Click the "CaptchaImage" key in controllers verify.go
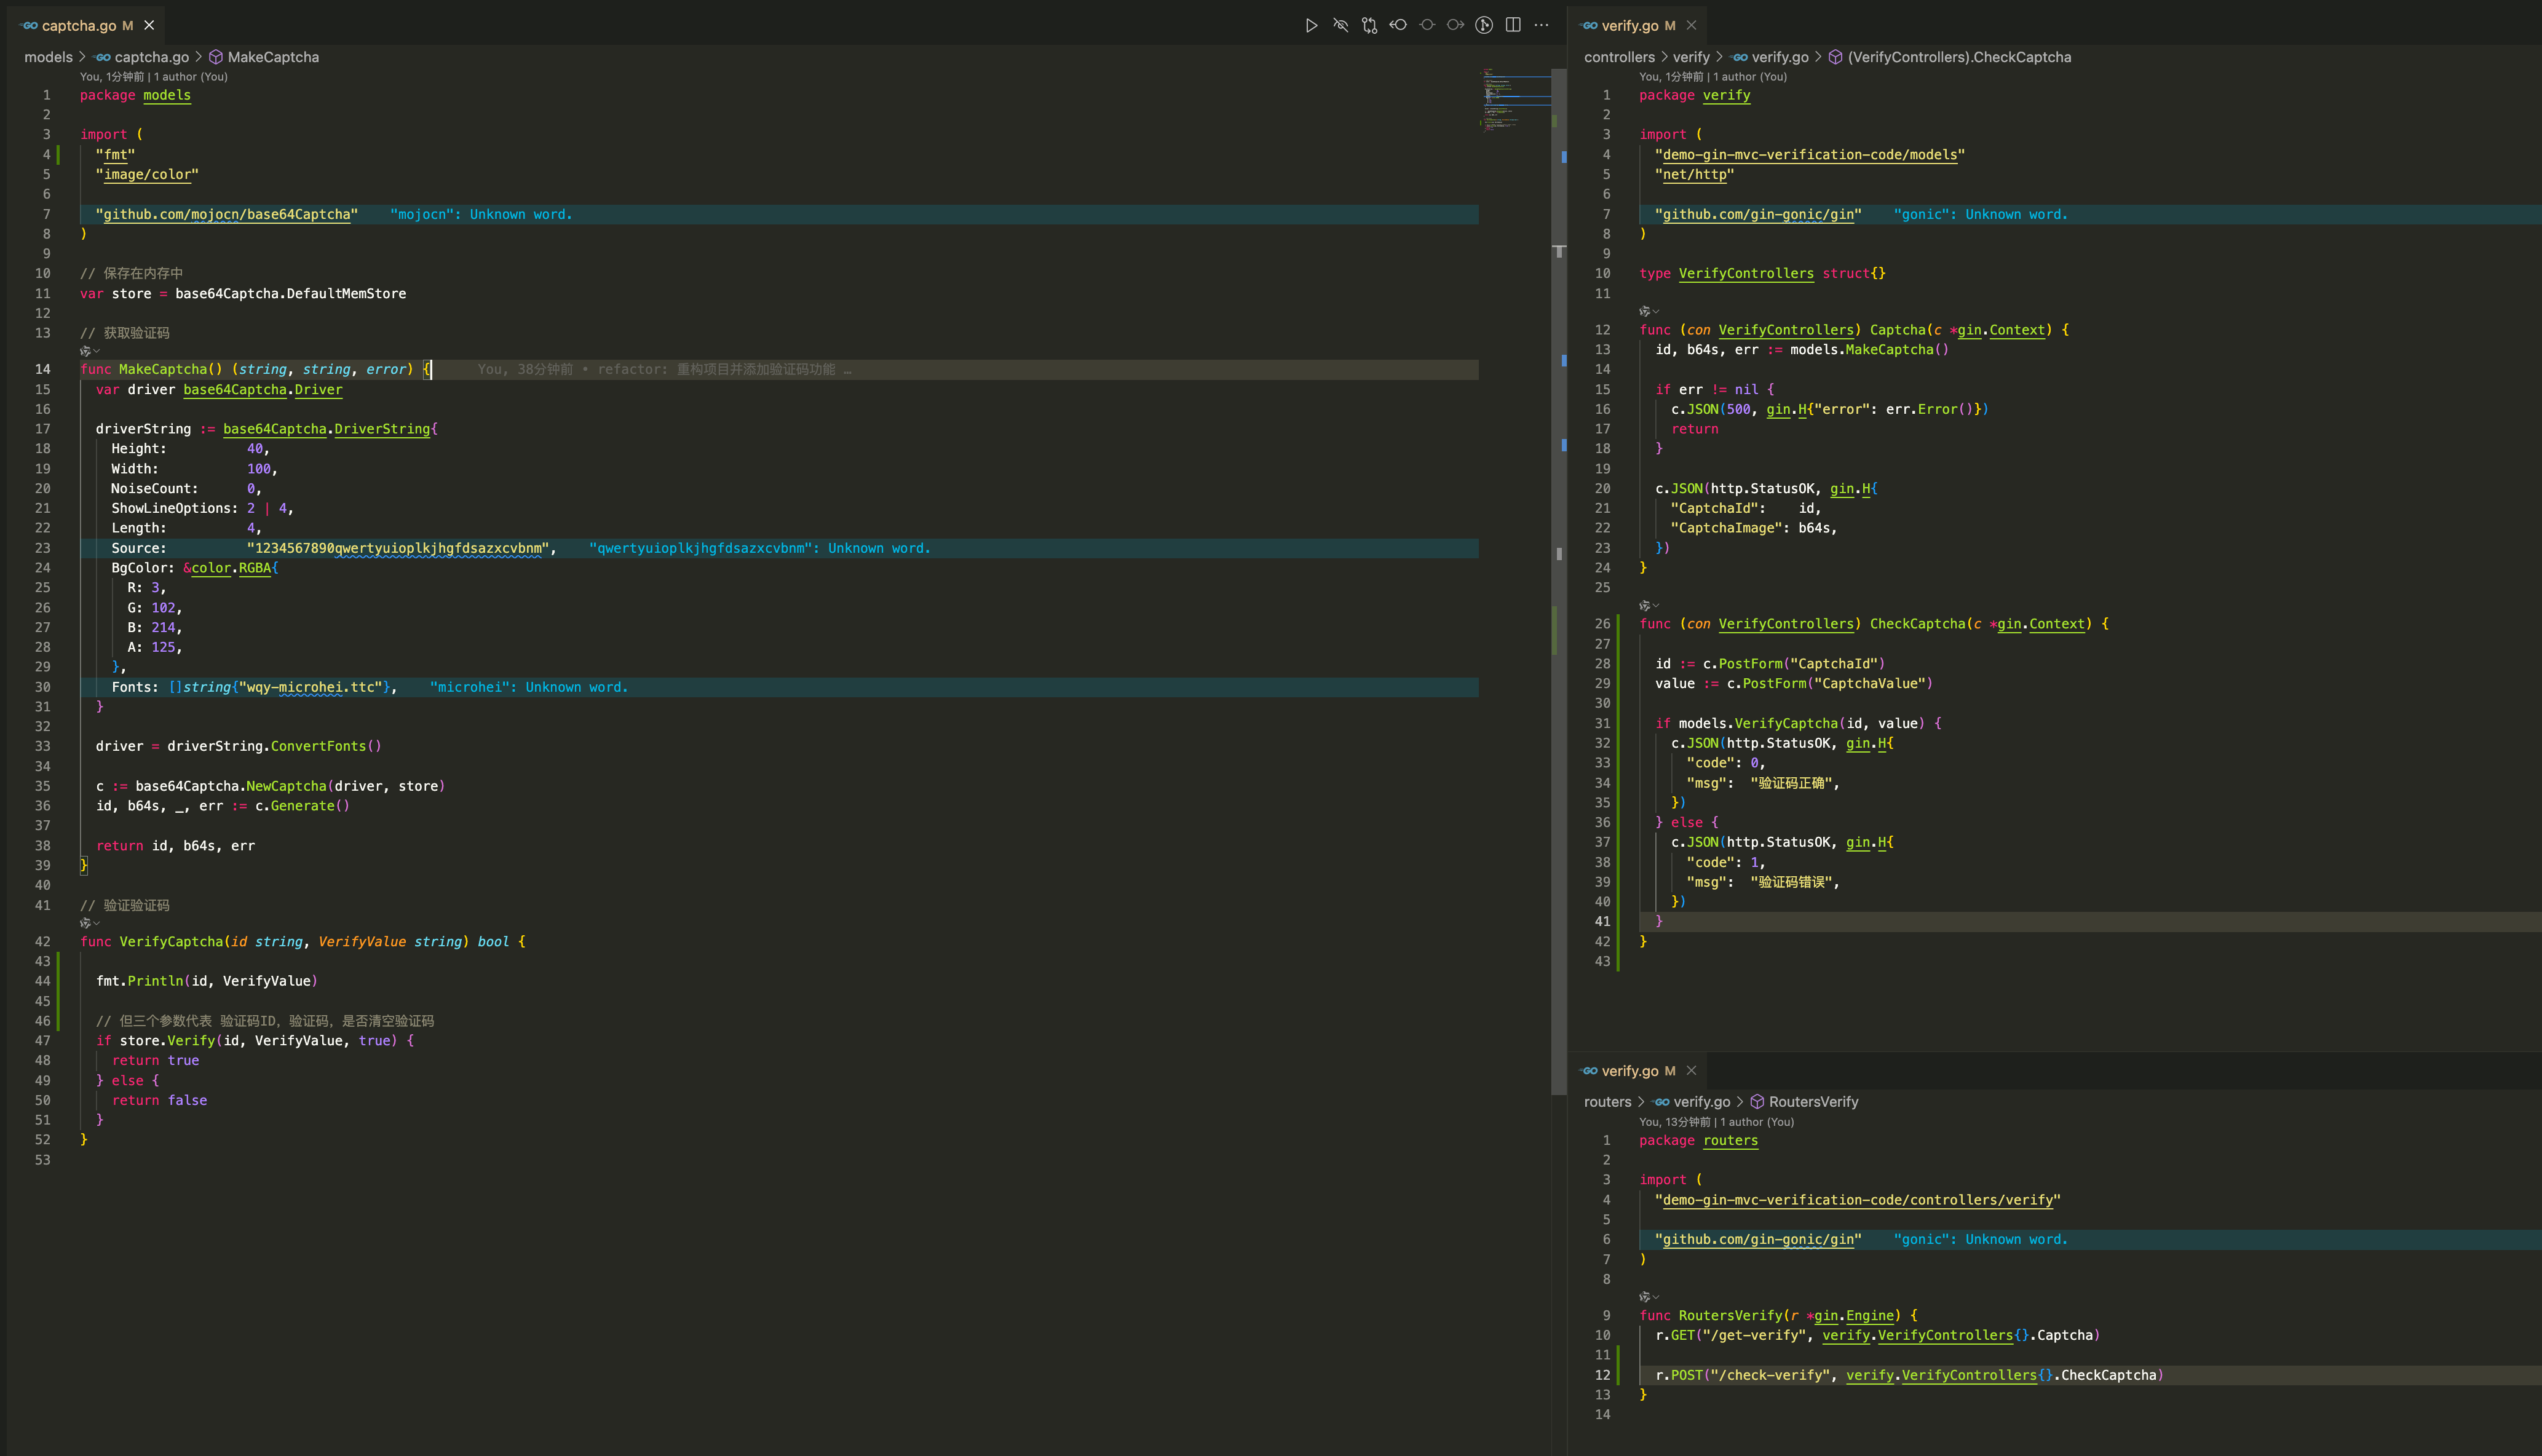The height and width of the screenshot is (1456, 2542). (1726, 528)
